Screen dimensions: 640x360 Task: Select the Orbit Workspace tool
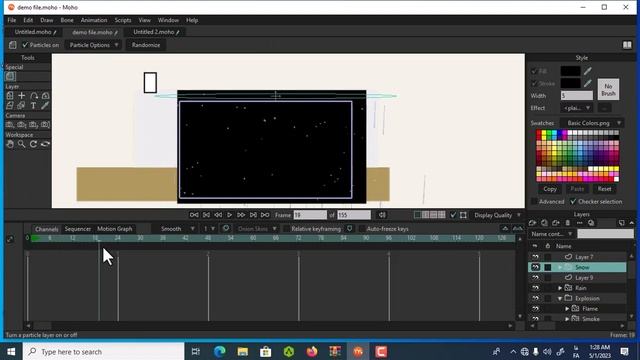(x=45, y=144)
